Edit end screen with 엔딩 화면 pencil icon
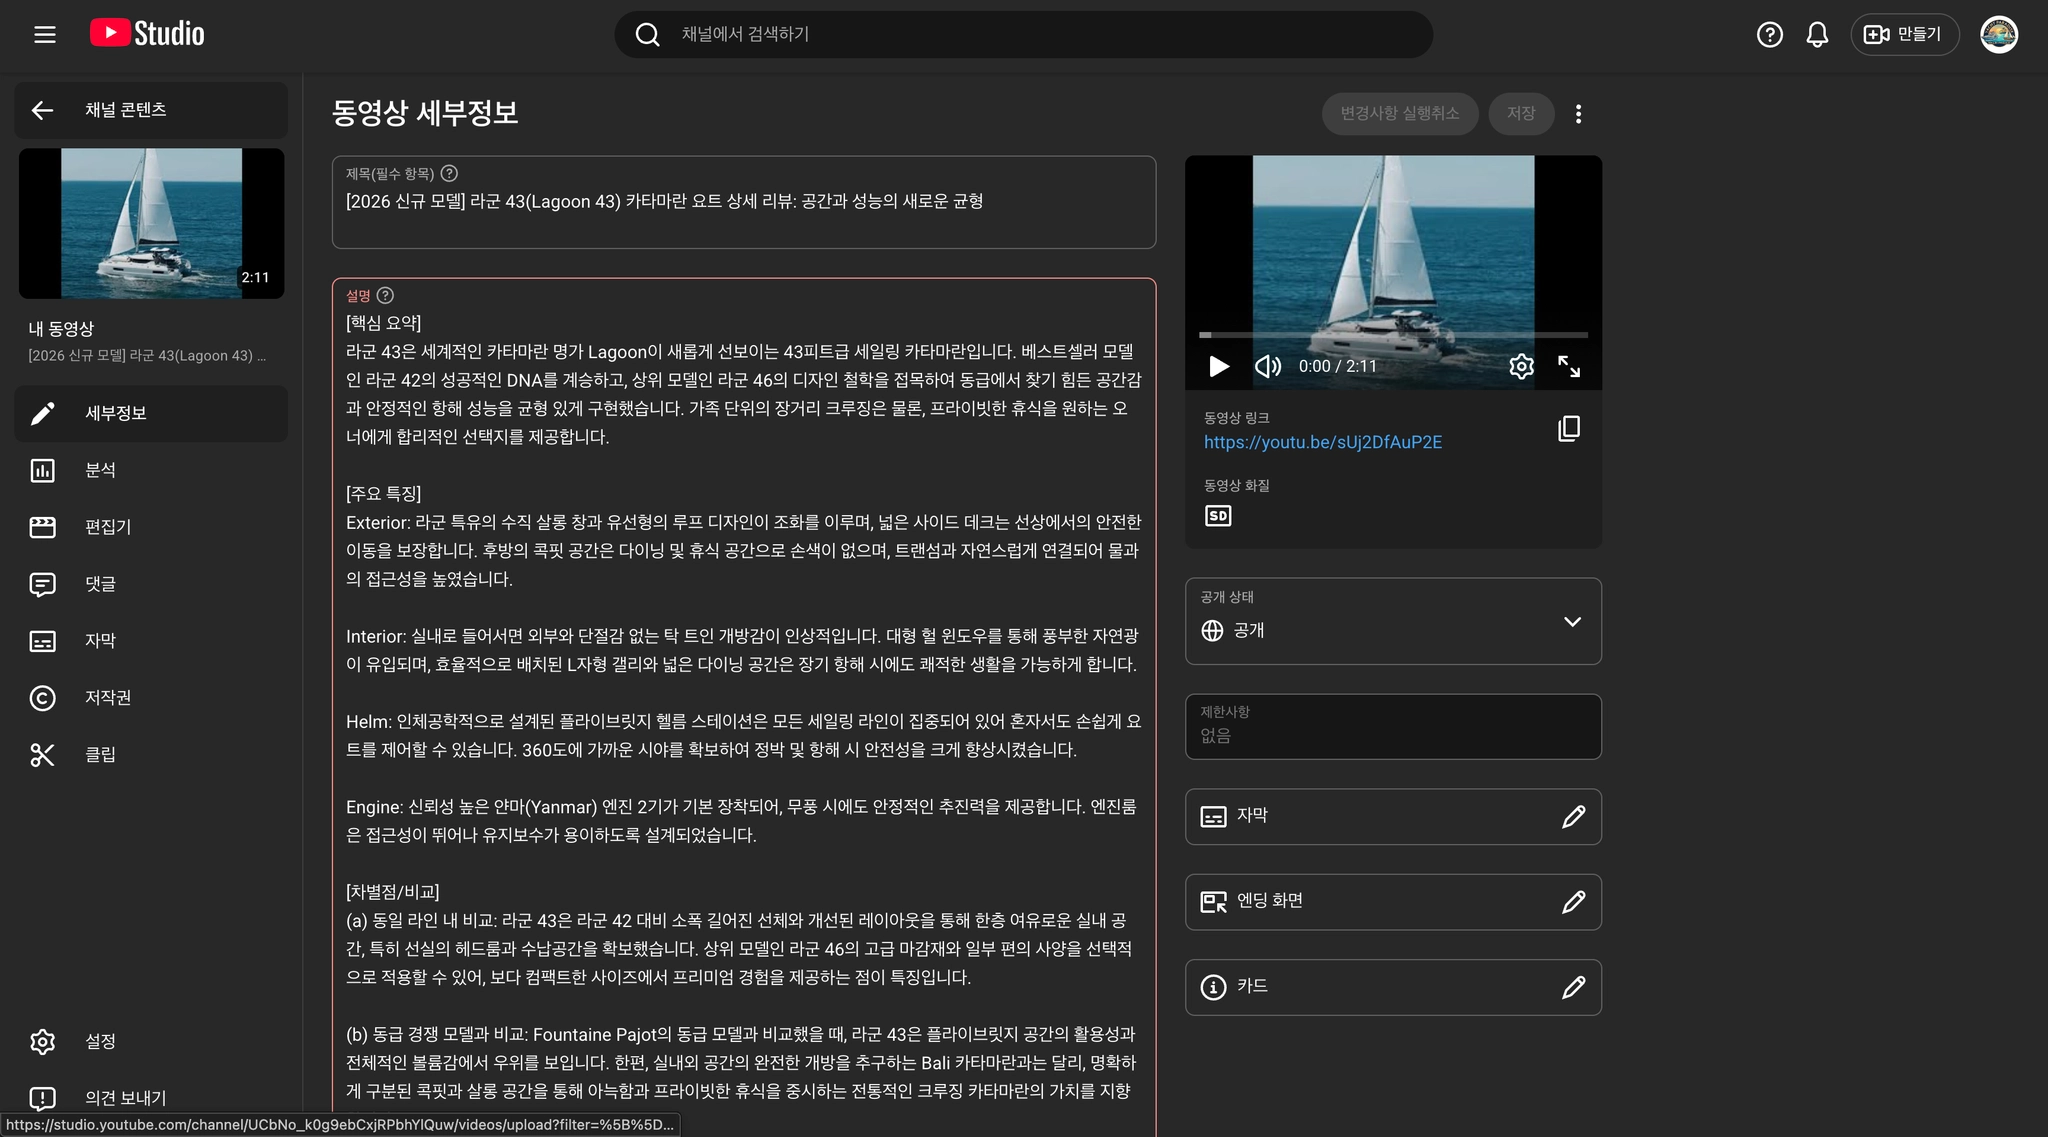The image size is (2048, 1137). pos(1573,902)
